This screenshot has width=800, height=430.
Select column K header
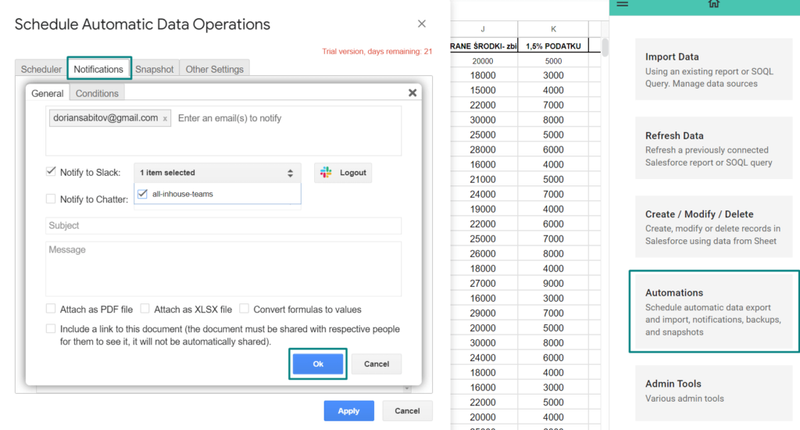tap(553, 29)
